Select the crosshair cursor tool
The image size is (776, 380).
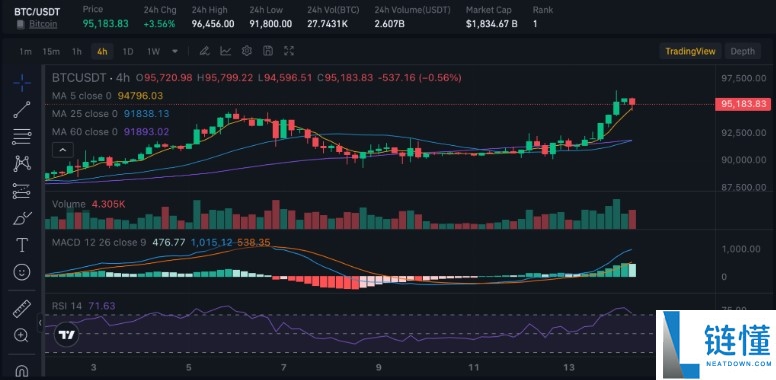(x=22, y=83)
